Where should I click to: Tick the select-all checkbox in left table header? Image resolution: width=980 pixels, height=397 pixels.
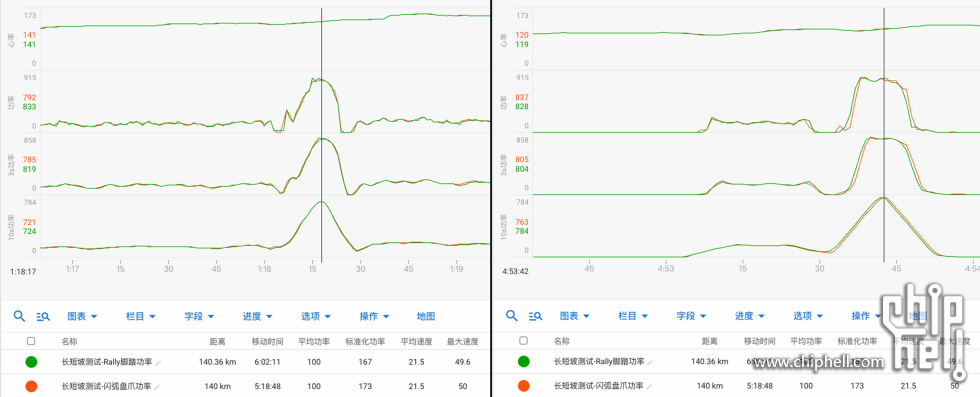[x=31, y=341]
